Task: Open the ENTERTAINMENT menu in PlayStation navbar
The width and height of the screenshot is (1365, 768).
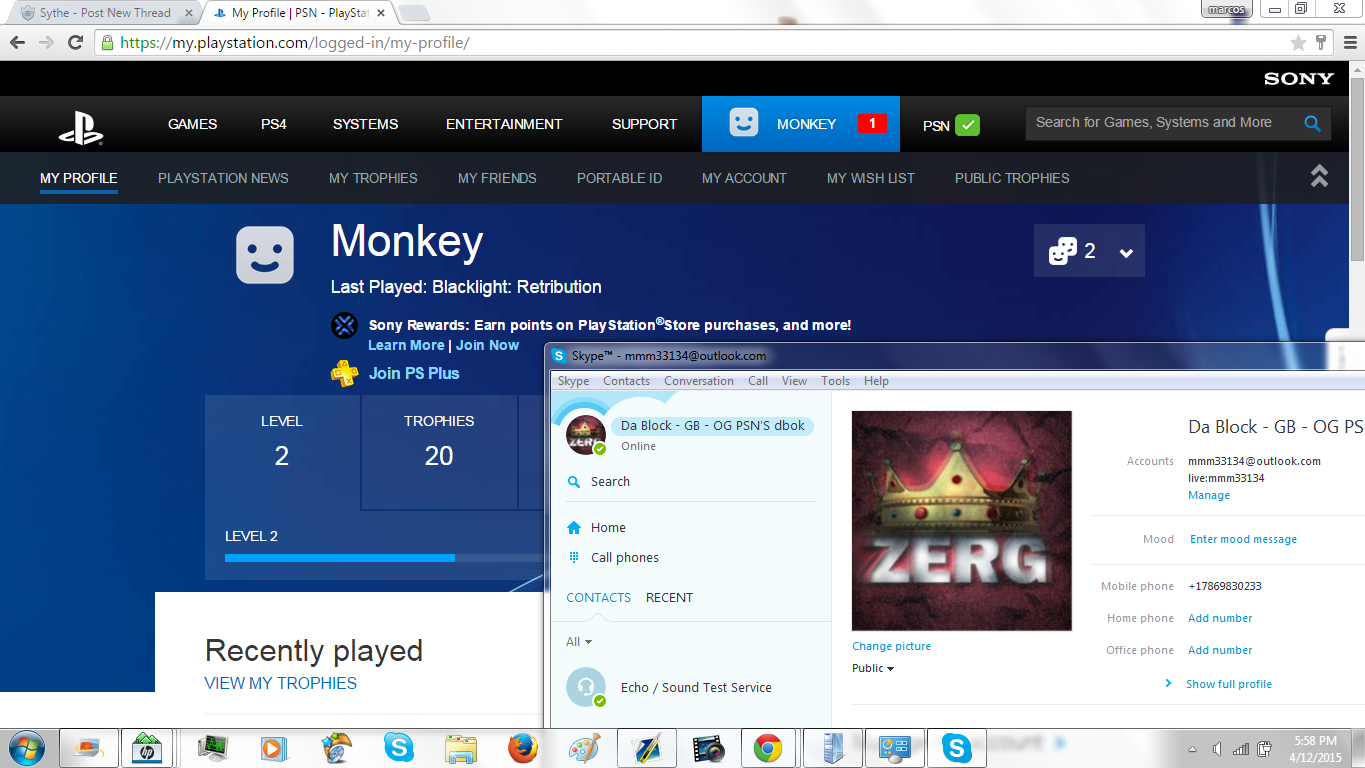Action: pos(504,124)
